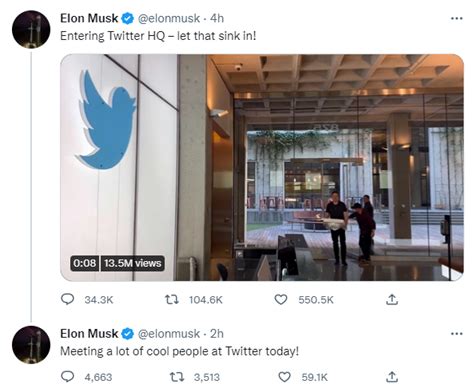Click Elon Musk's avatar on first tweet

click(31, 29)
